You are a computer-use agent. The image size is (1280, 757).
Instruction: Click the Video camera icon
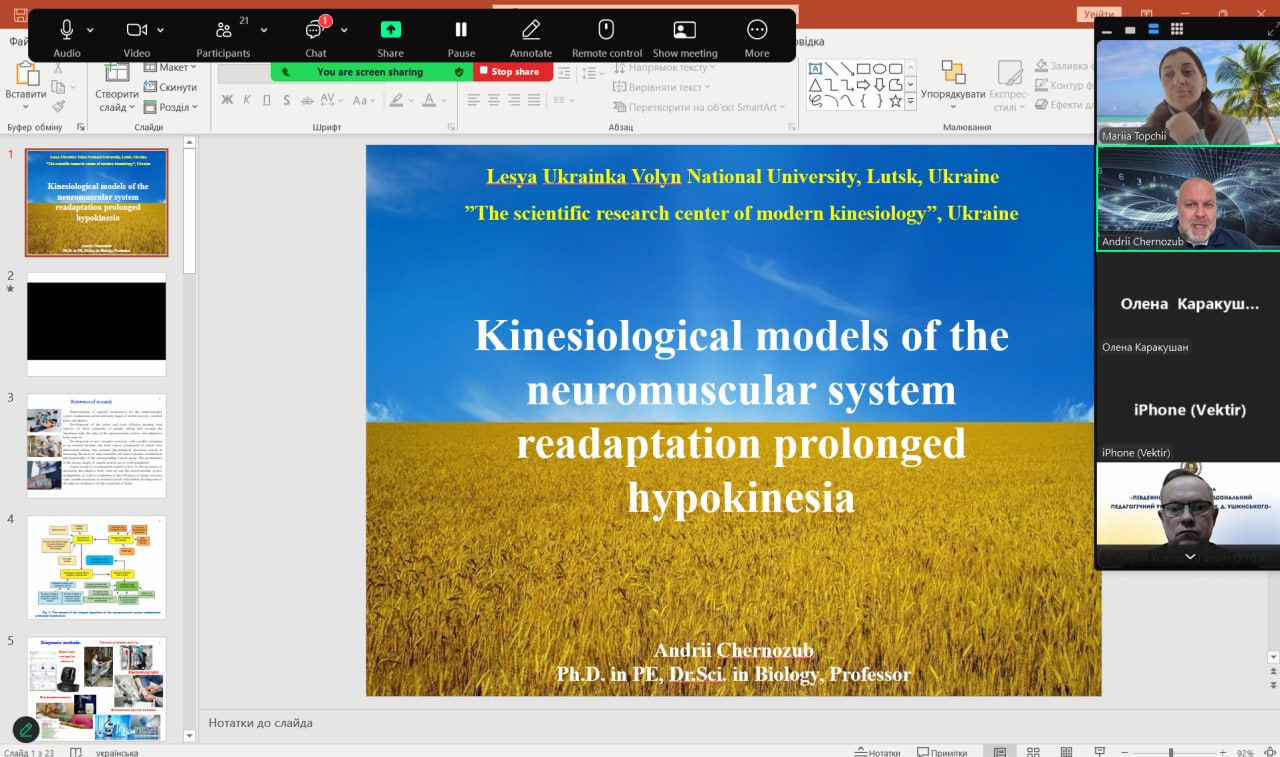137,30
